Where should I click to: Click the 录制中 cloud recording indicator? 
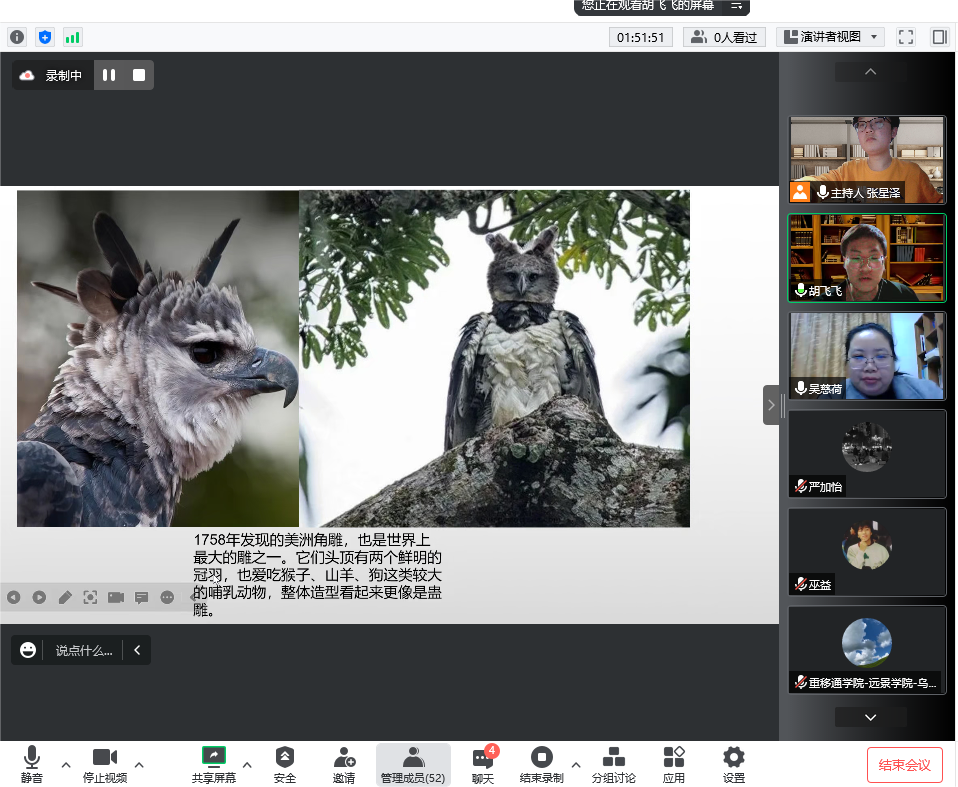point(53,75)
